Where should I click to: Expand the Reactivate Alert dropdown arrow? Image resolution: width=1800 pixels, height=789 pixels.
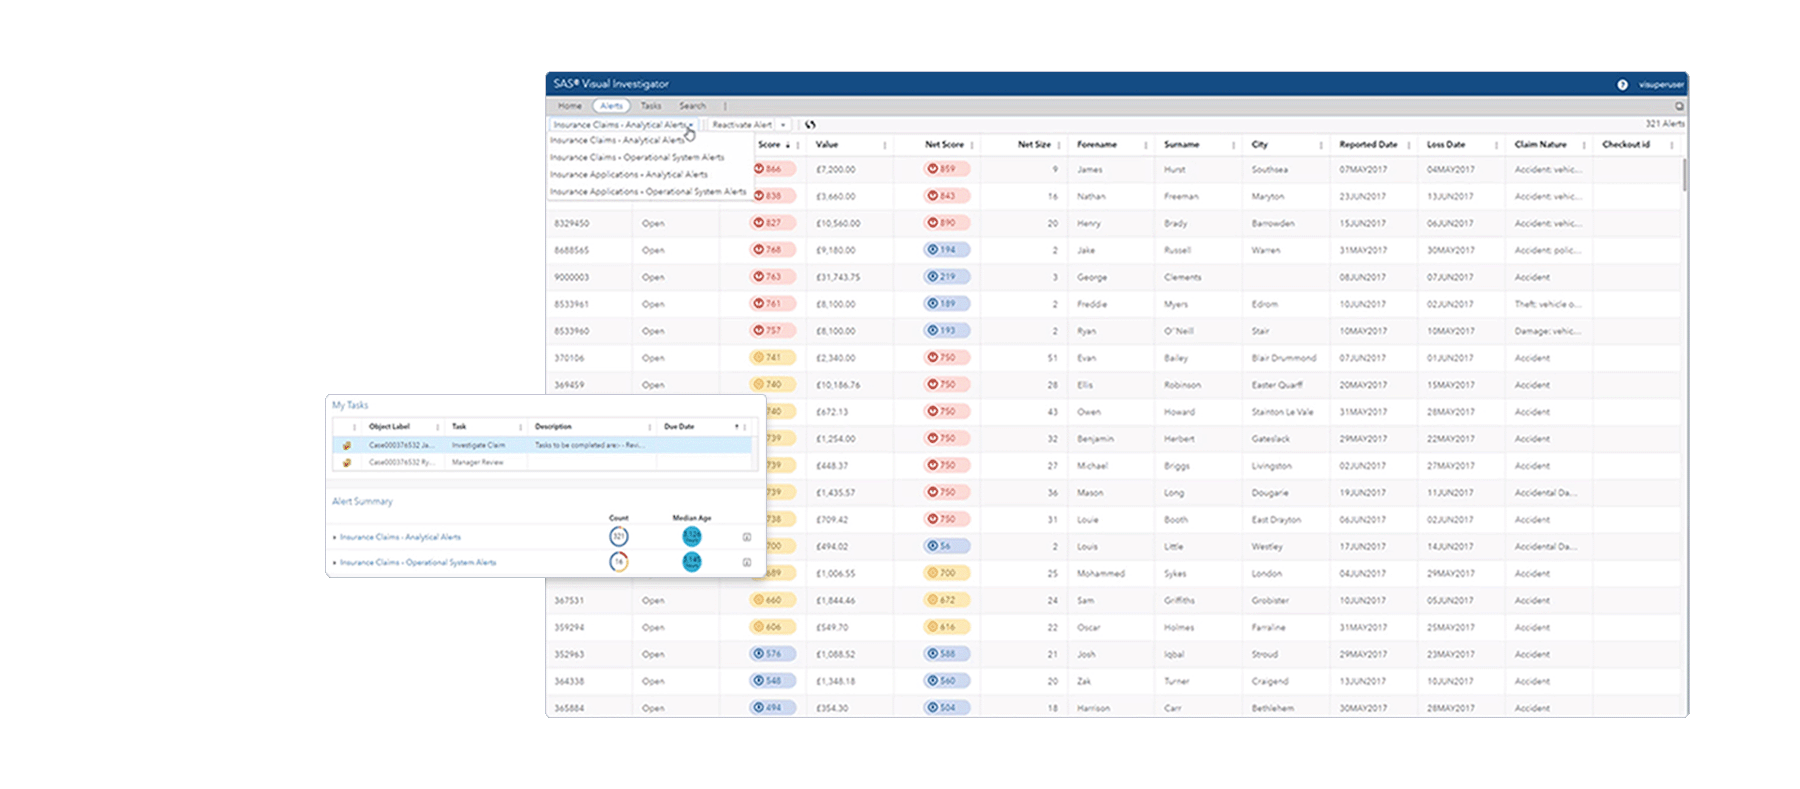[783, 125]
